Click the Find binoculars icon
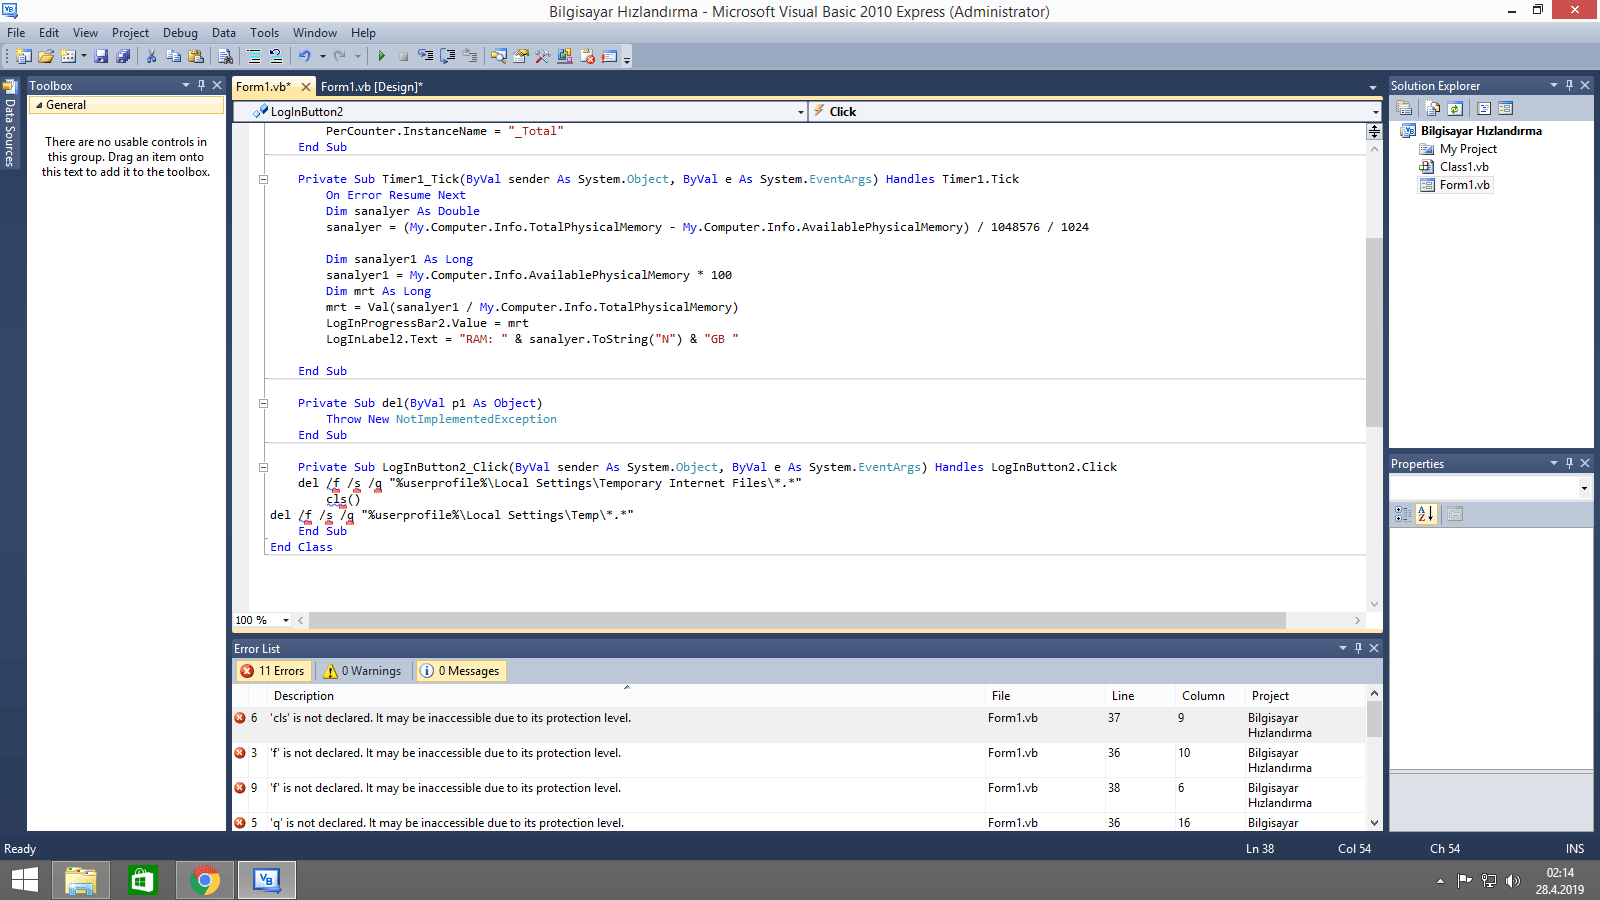The width and height of the screenshot is (1600, 900). coord(225,56)
